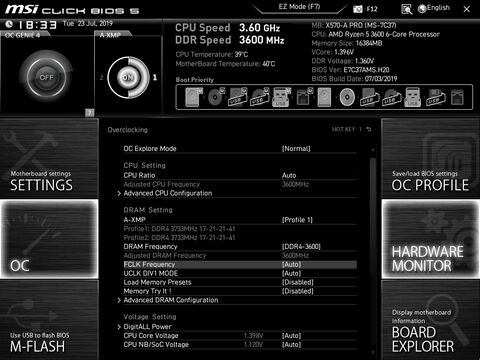Open M-FLASH to flash BIOS via USB

[x=49, y=320]
